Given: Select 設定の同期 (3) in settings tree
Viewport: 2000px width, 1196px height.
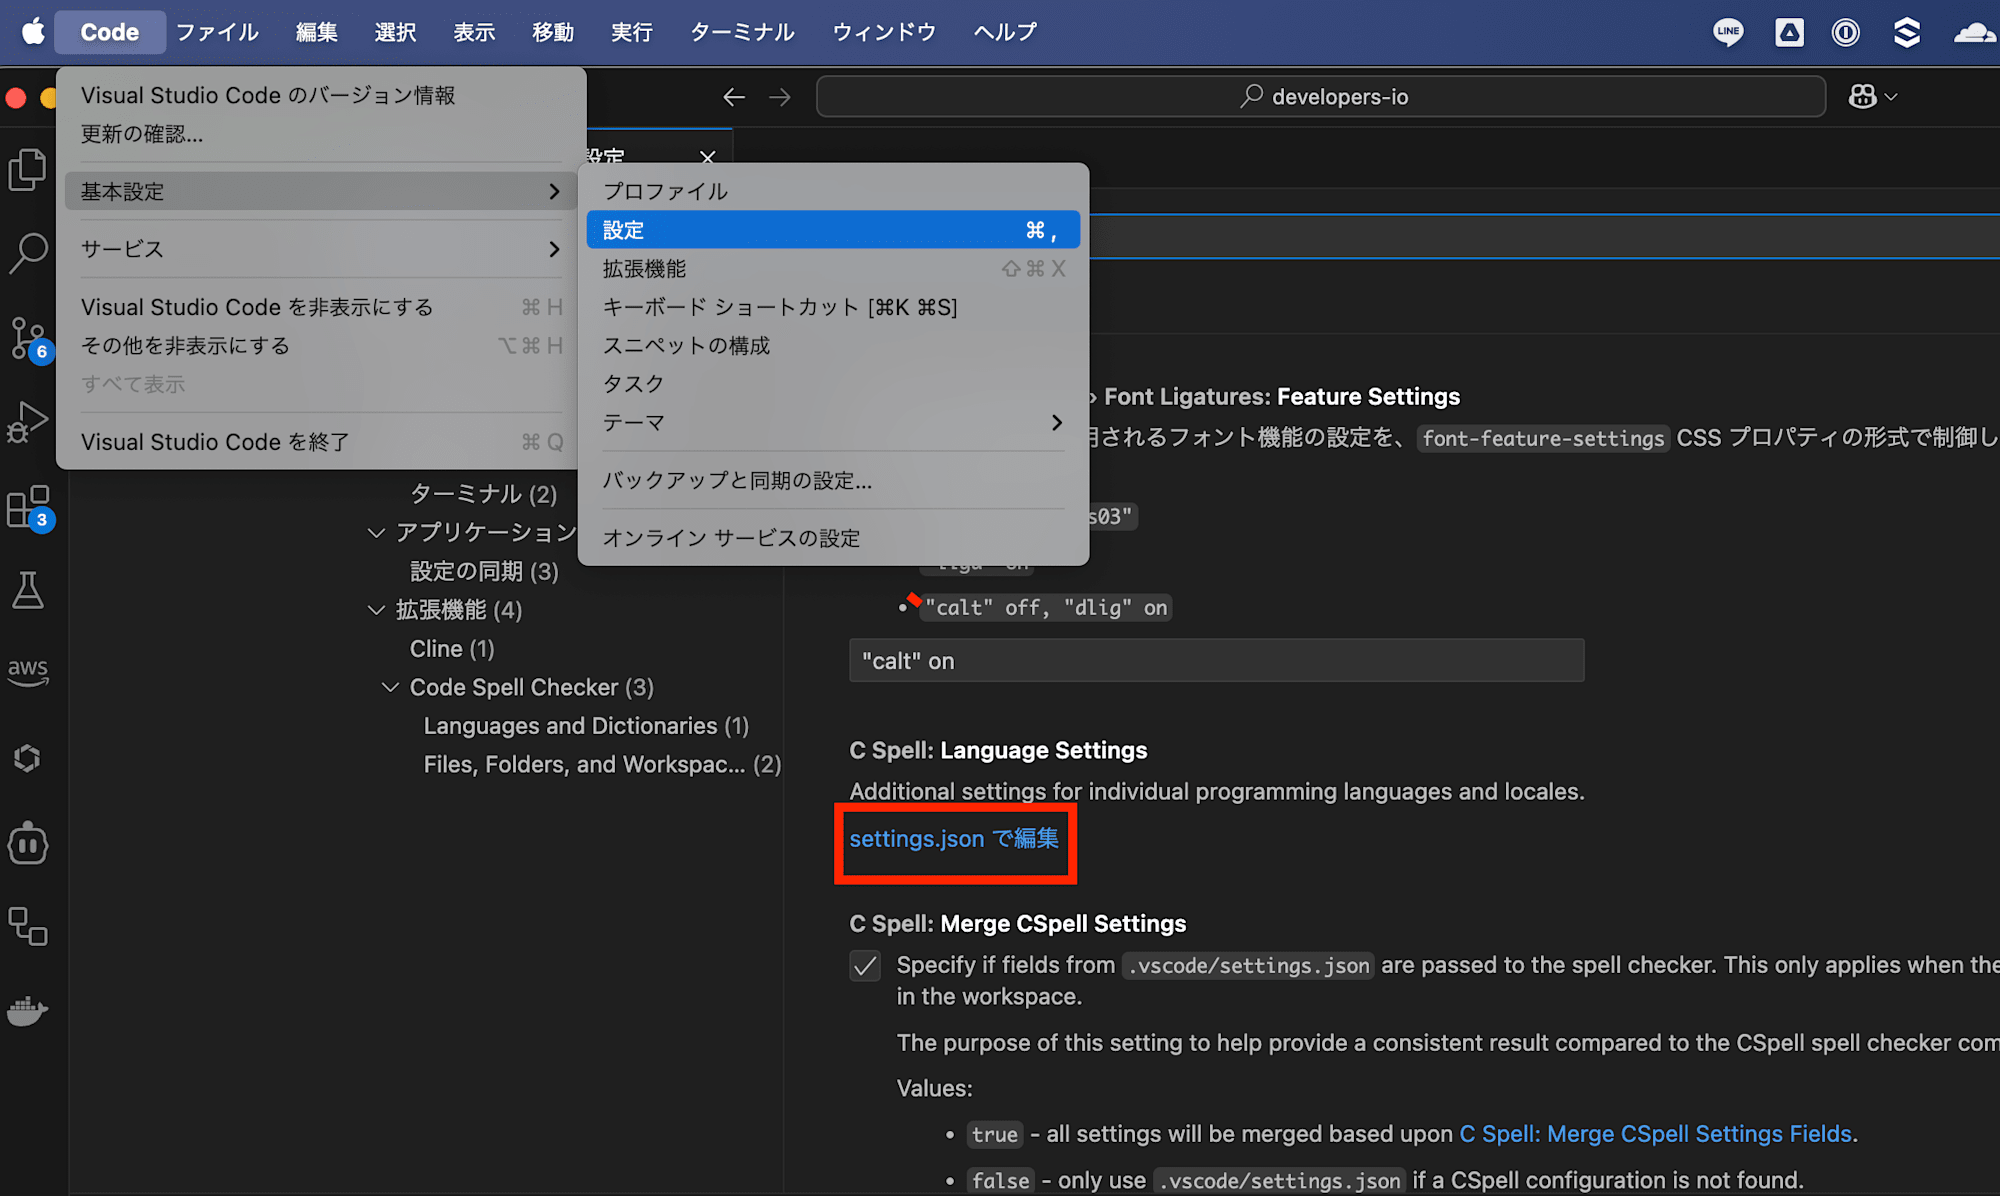Looking at the screenshot, I should coord(484,572).
